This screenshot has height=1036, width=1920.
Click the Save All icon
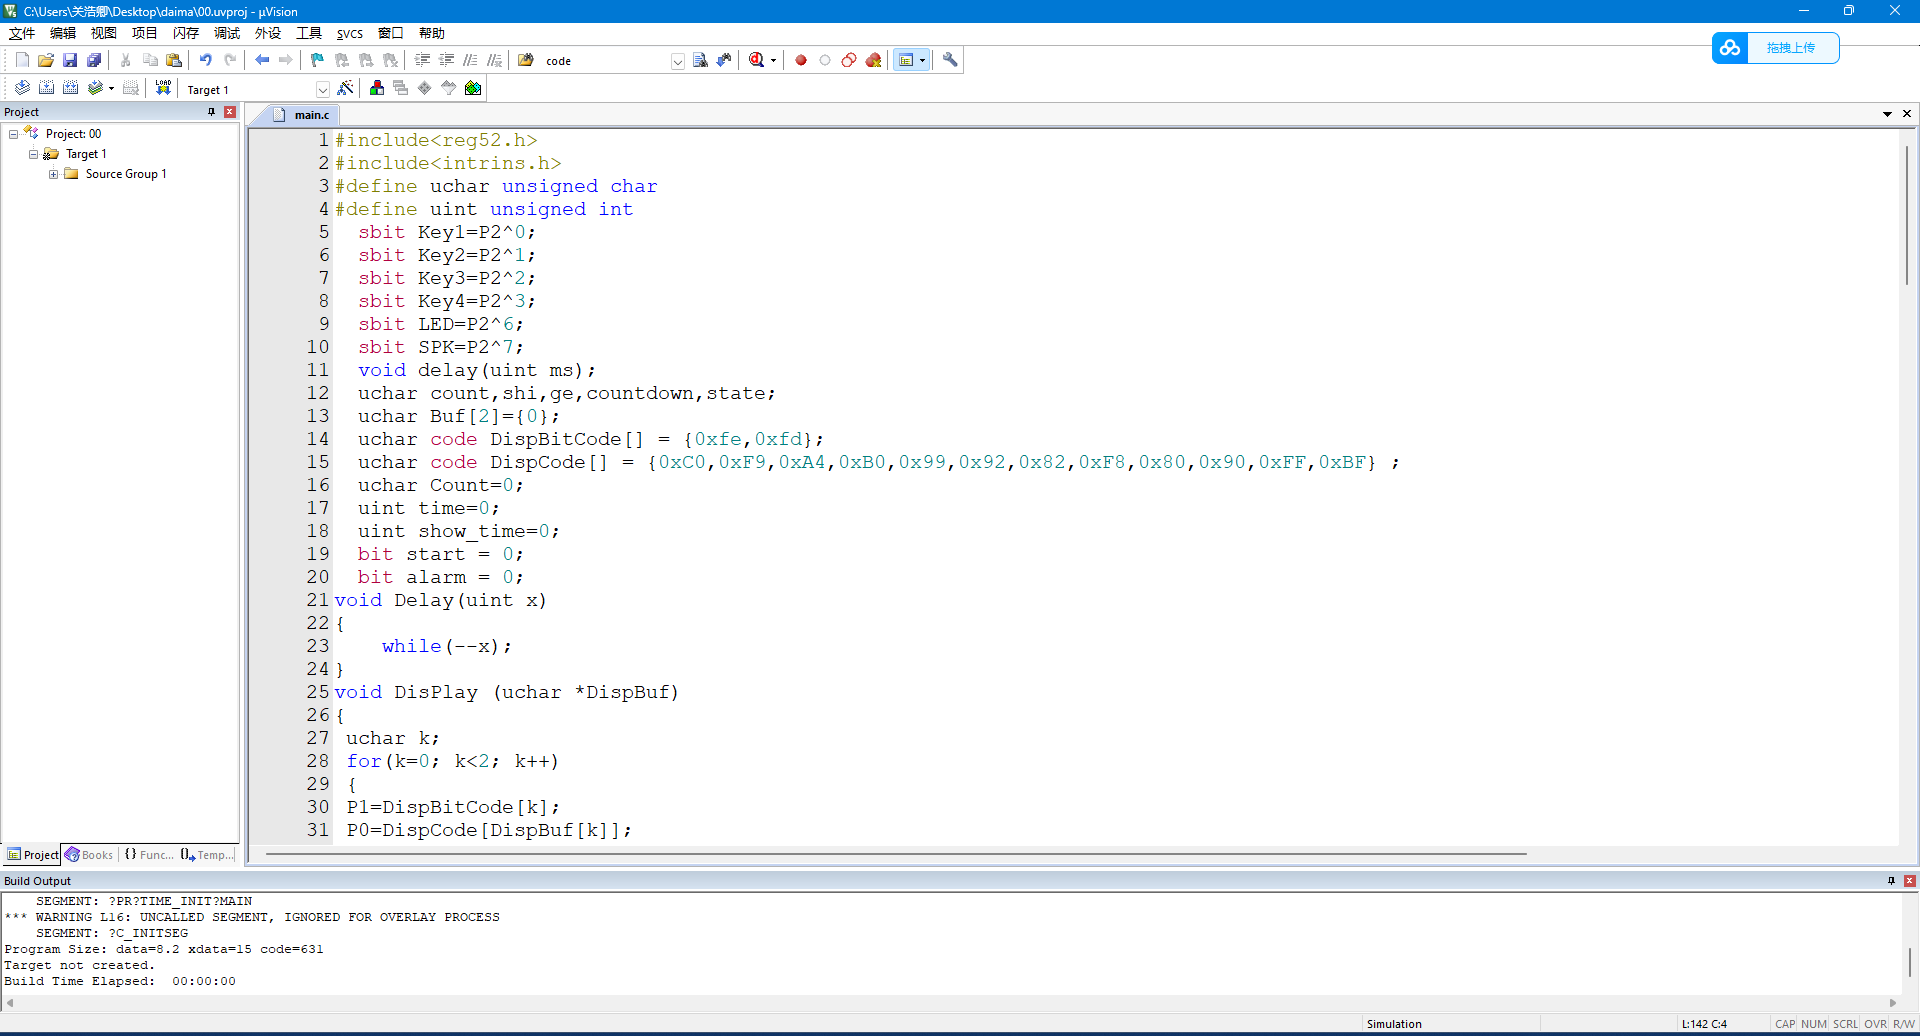point(94,60)
